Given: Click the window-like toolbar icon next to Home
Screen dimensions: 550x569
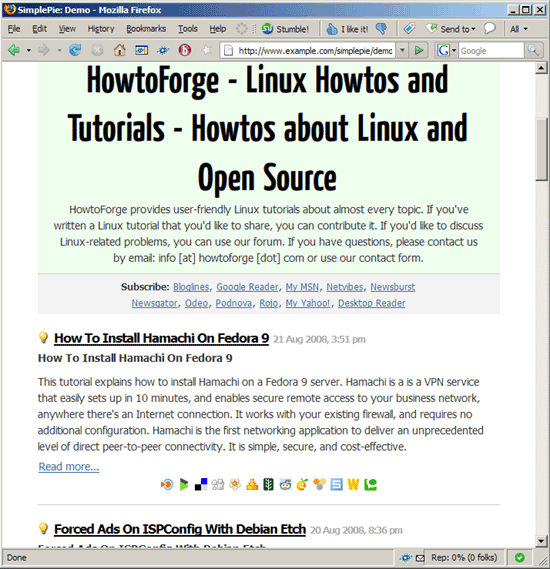Looking at the screenshot, I should pyautogui.click(x=141, y=50).
